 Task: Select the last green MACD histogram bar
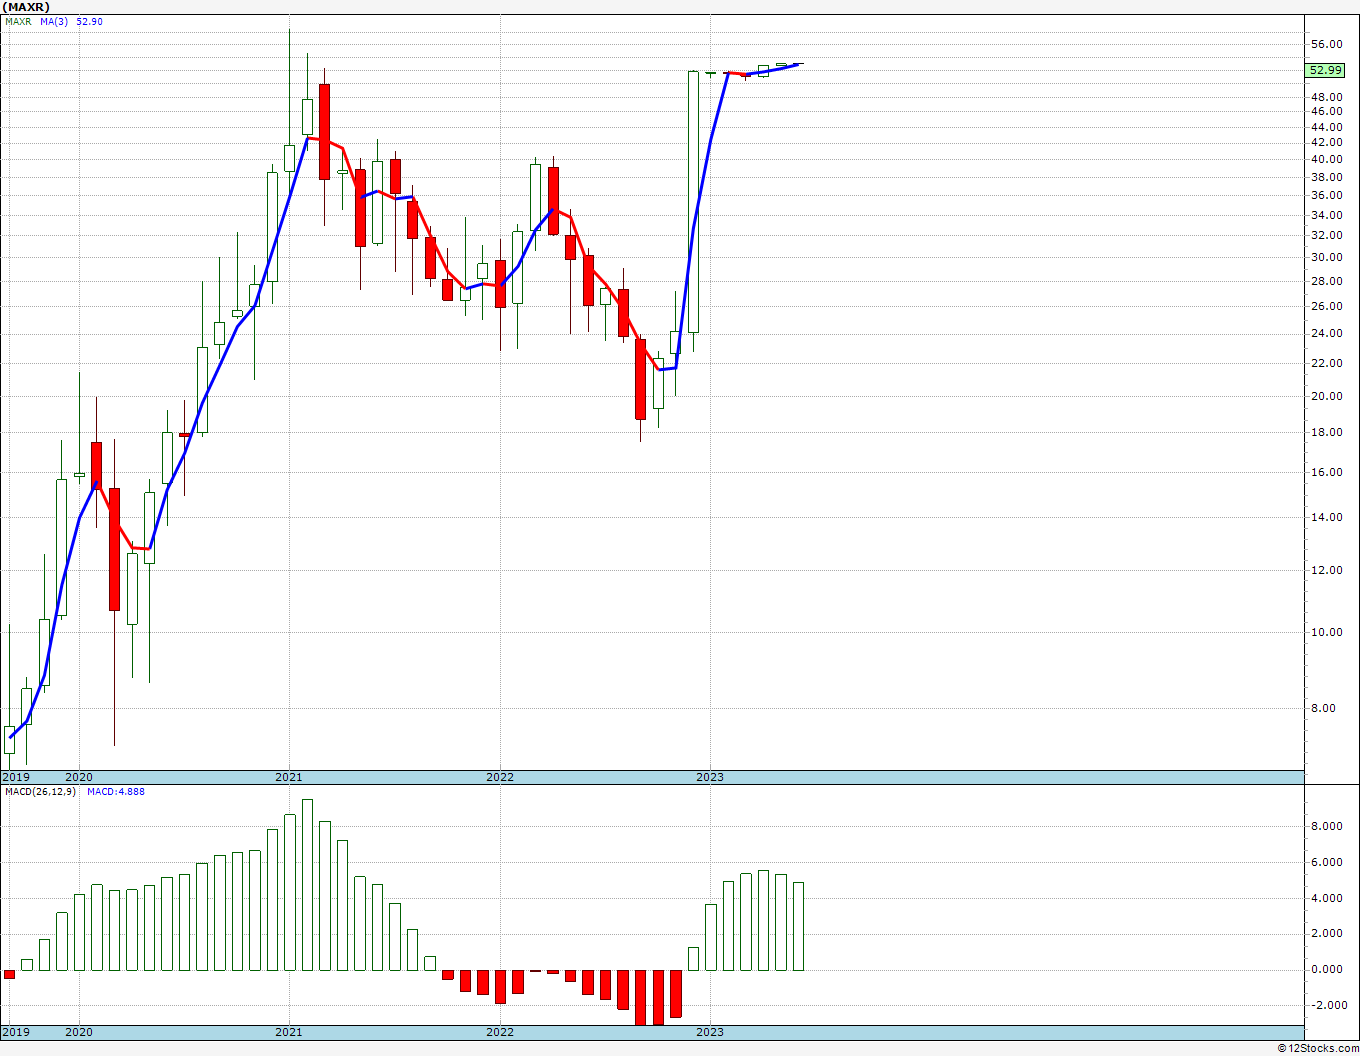click(798, 926)
